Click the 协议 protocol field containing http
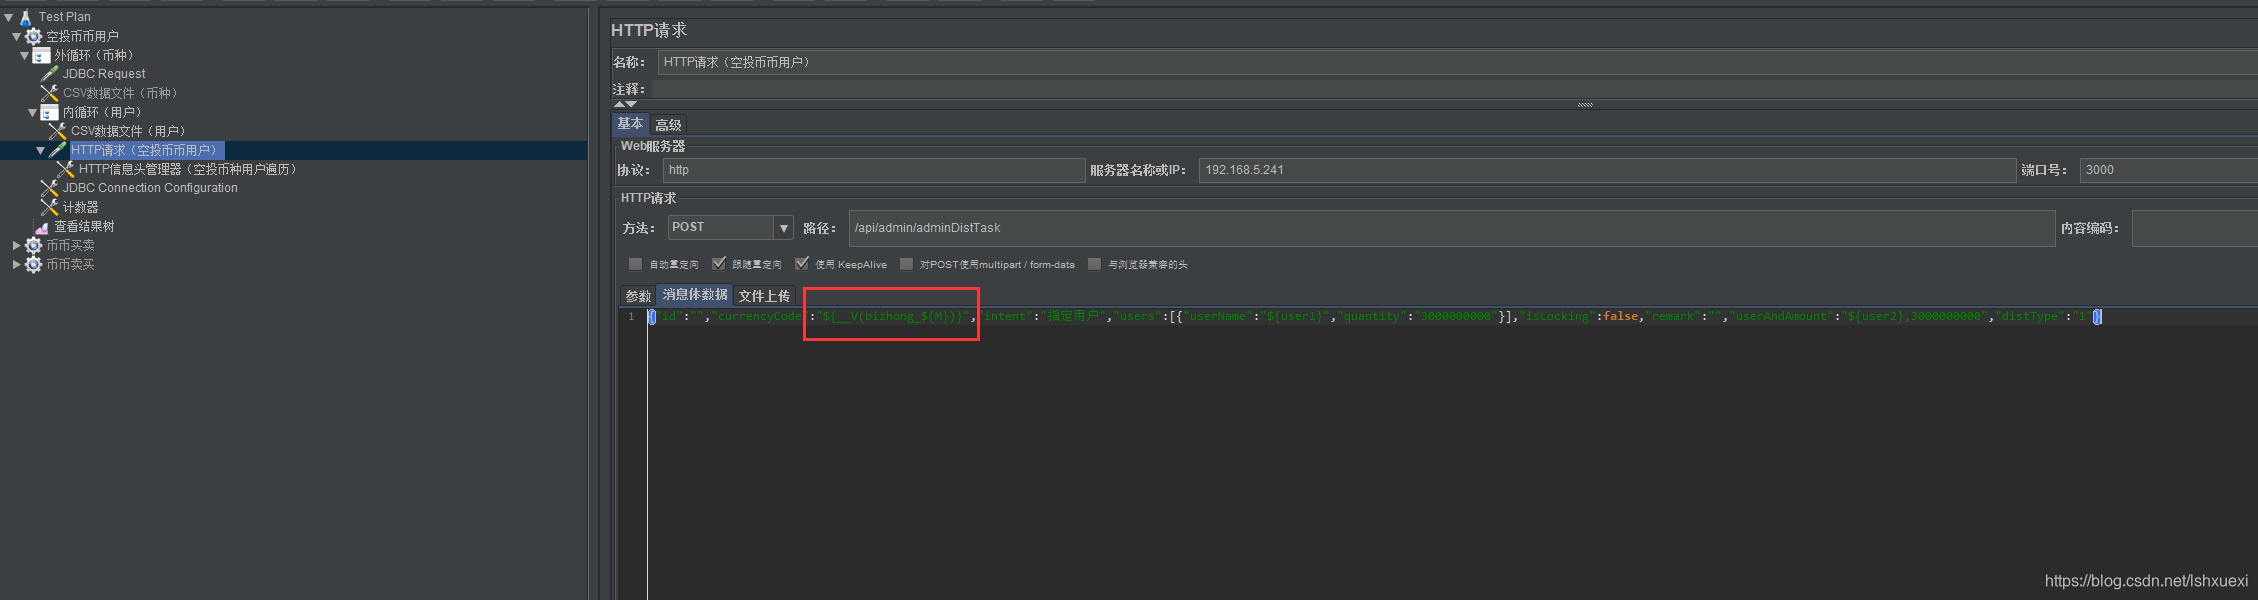This screenshot has width=2258, height=600. 874,170
